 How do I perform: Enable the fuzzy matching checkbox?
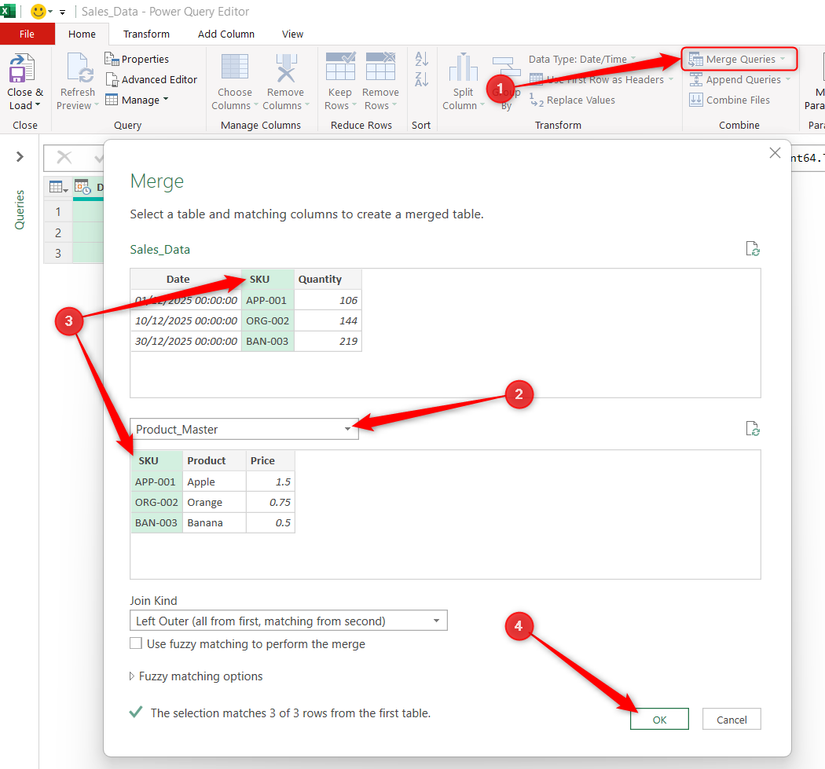(x=136, y=644)
